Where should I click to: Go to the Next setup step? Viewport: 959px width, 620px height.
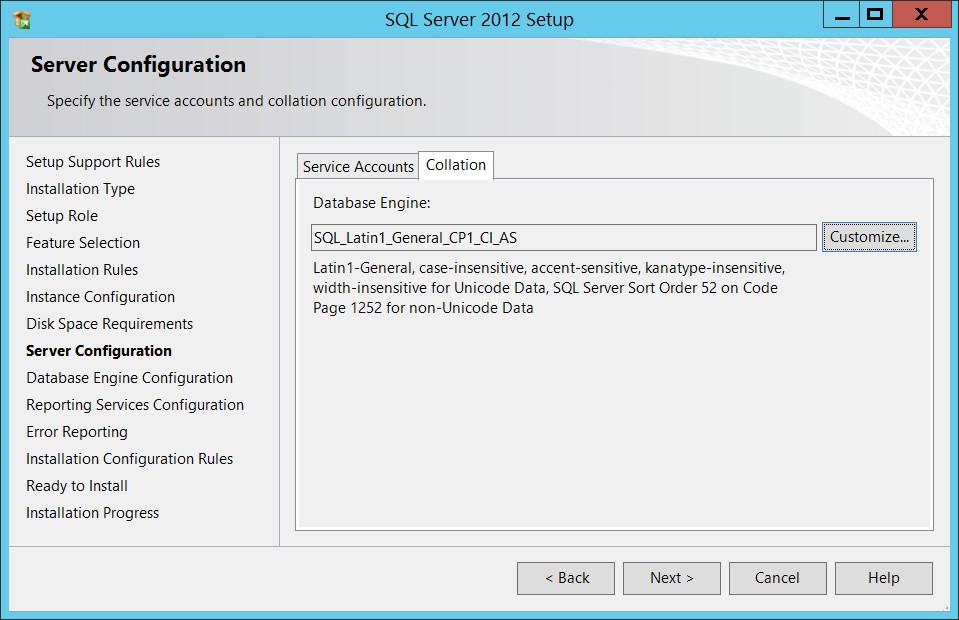(x=672, y=578)
